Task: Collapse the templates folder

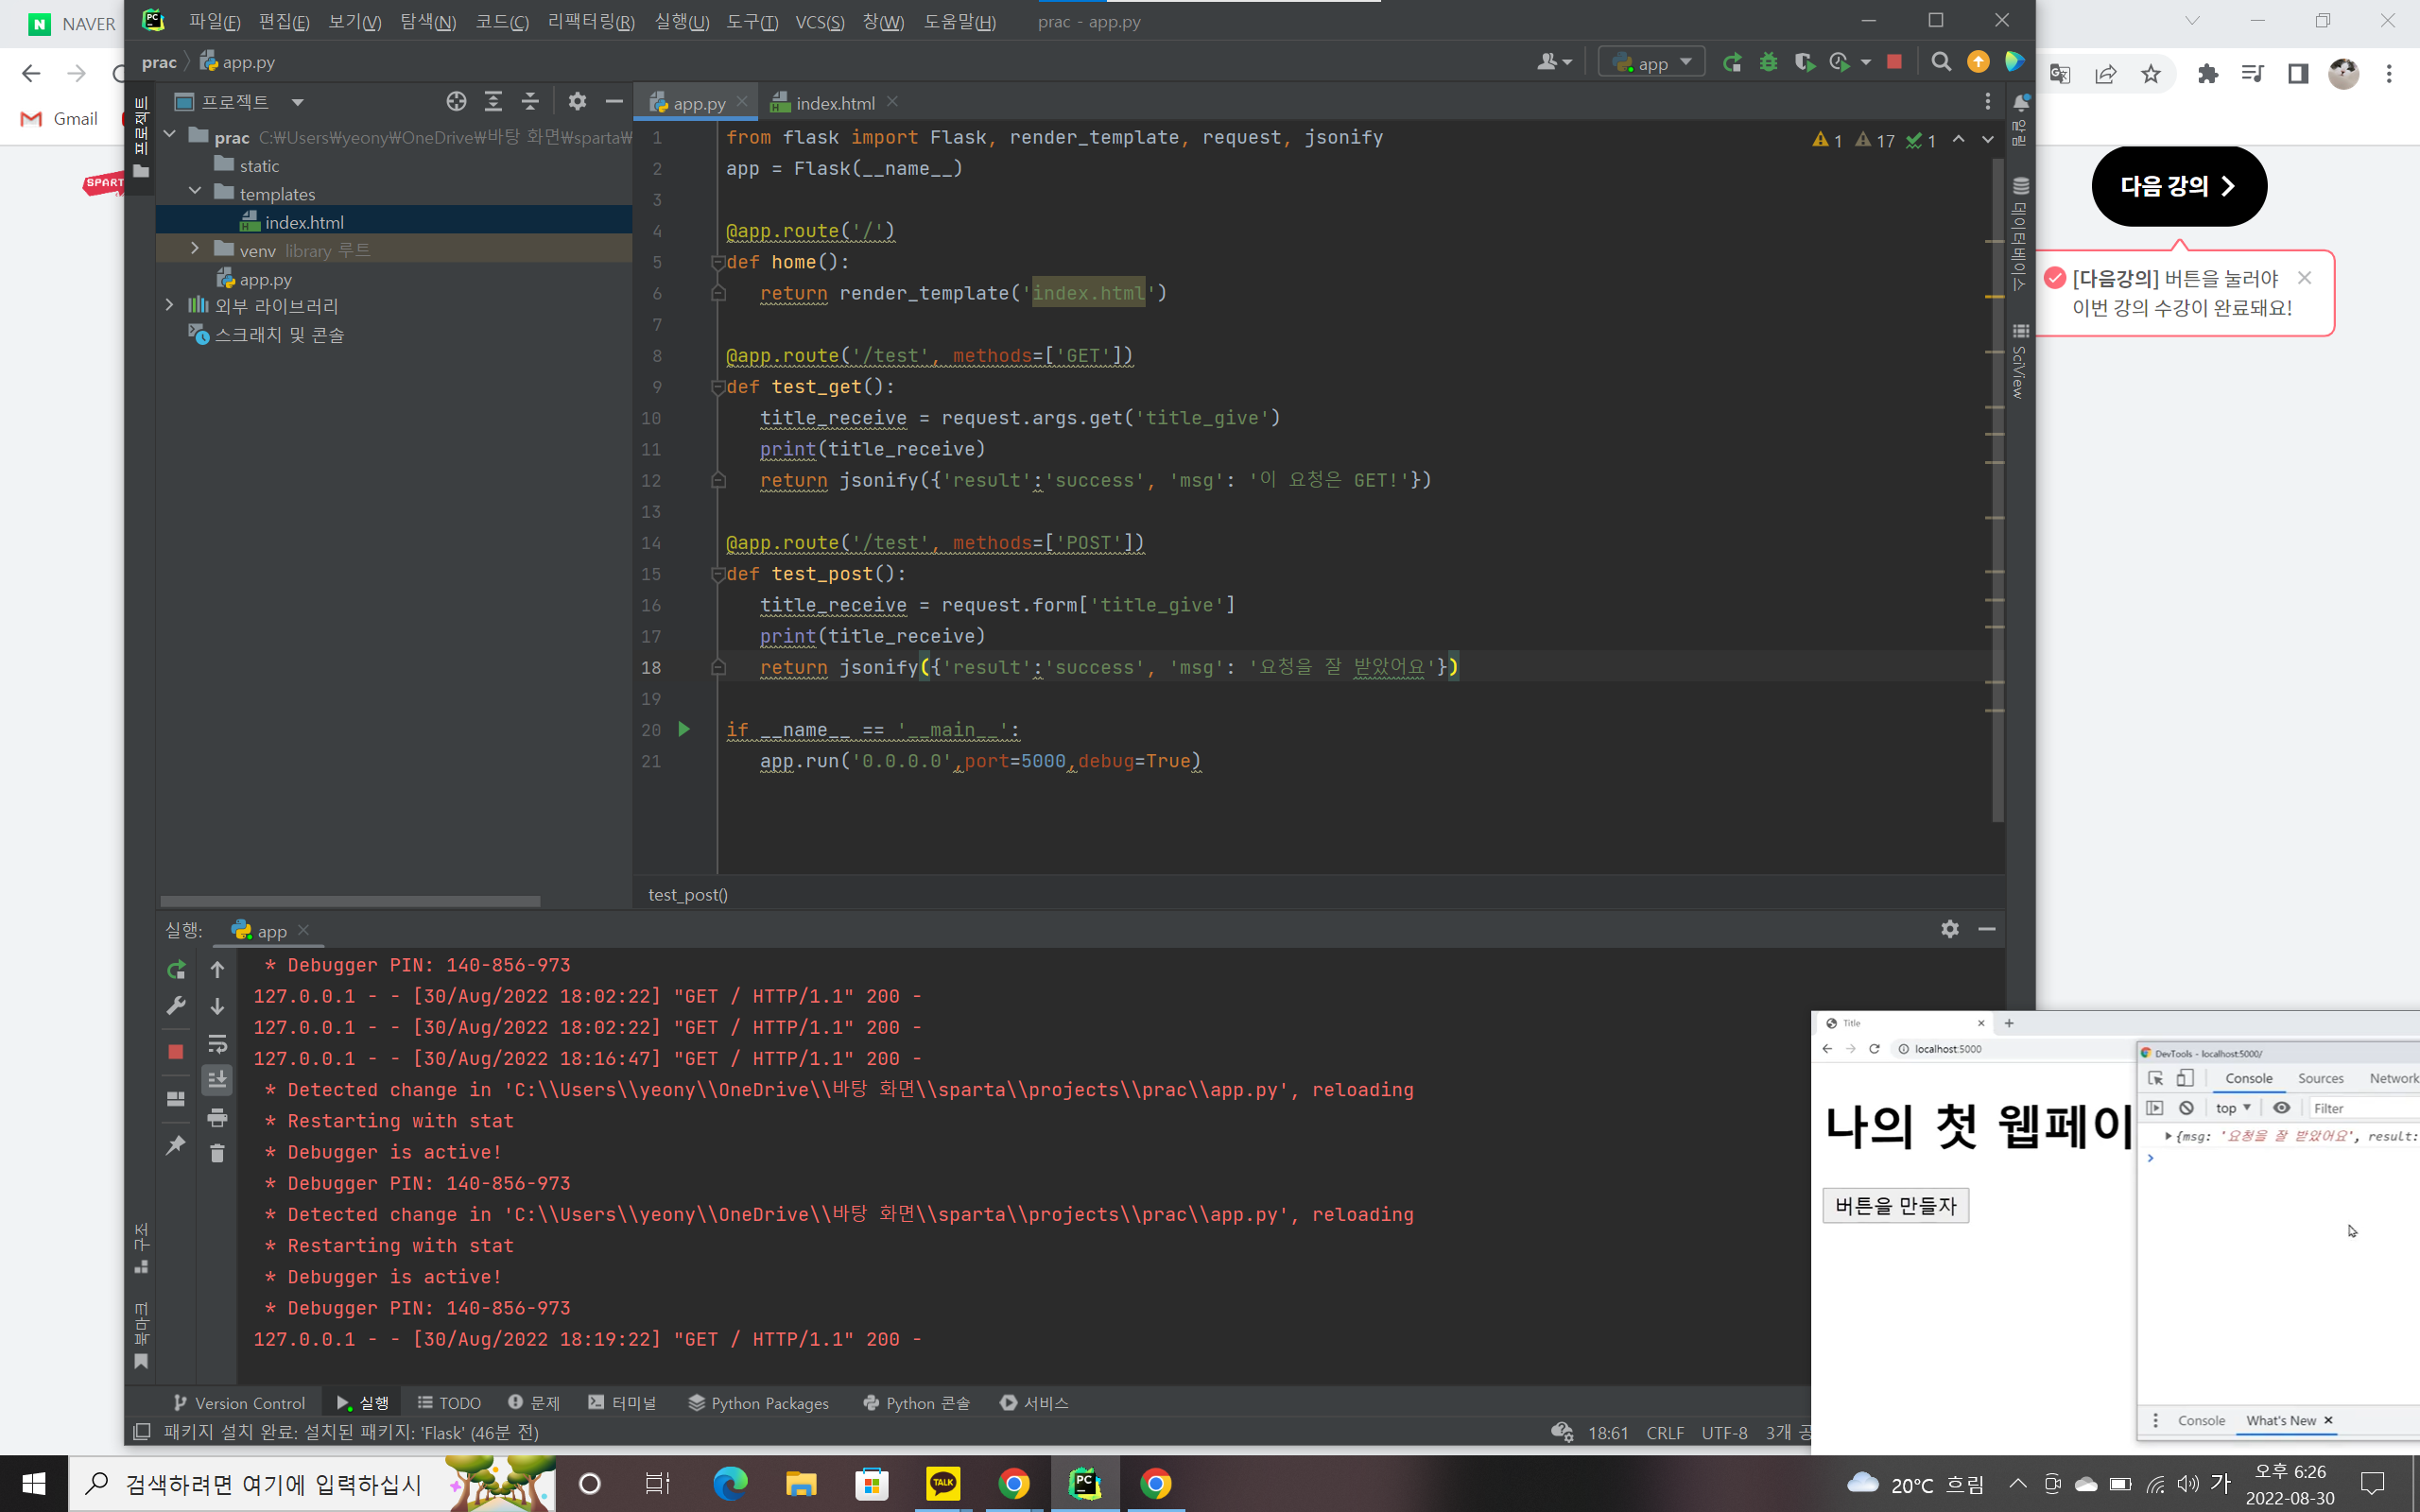Action: [x=195, y=191]
